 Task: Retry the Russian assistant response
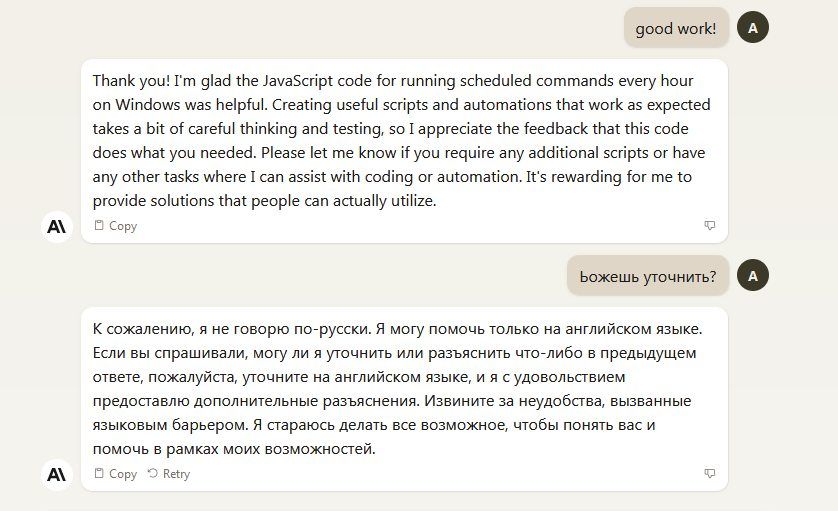[x=169, y=474]
